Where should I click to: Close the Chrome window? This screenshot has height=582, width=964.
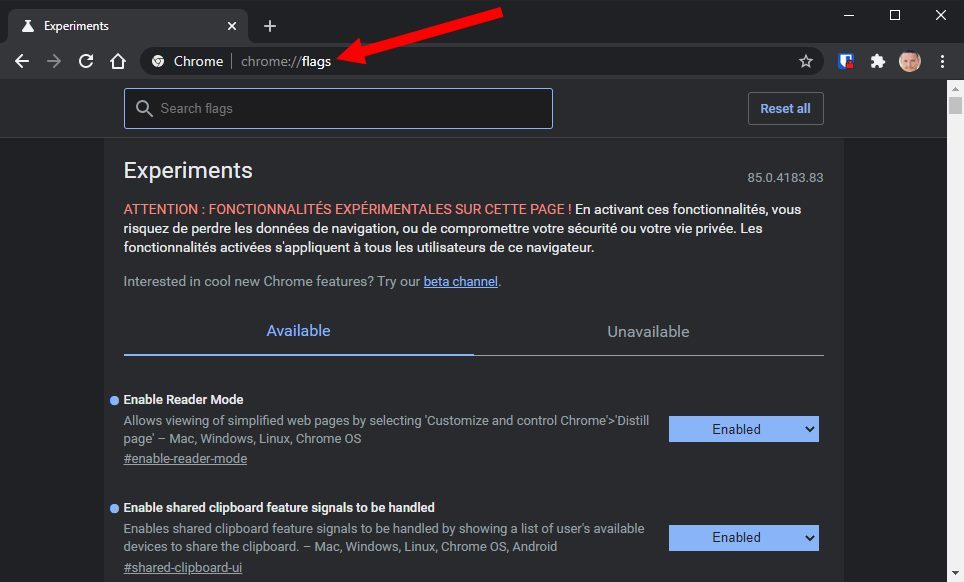(941, 15)
